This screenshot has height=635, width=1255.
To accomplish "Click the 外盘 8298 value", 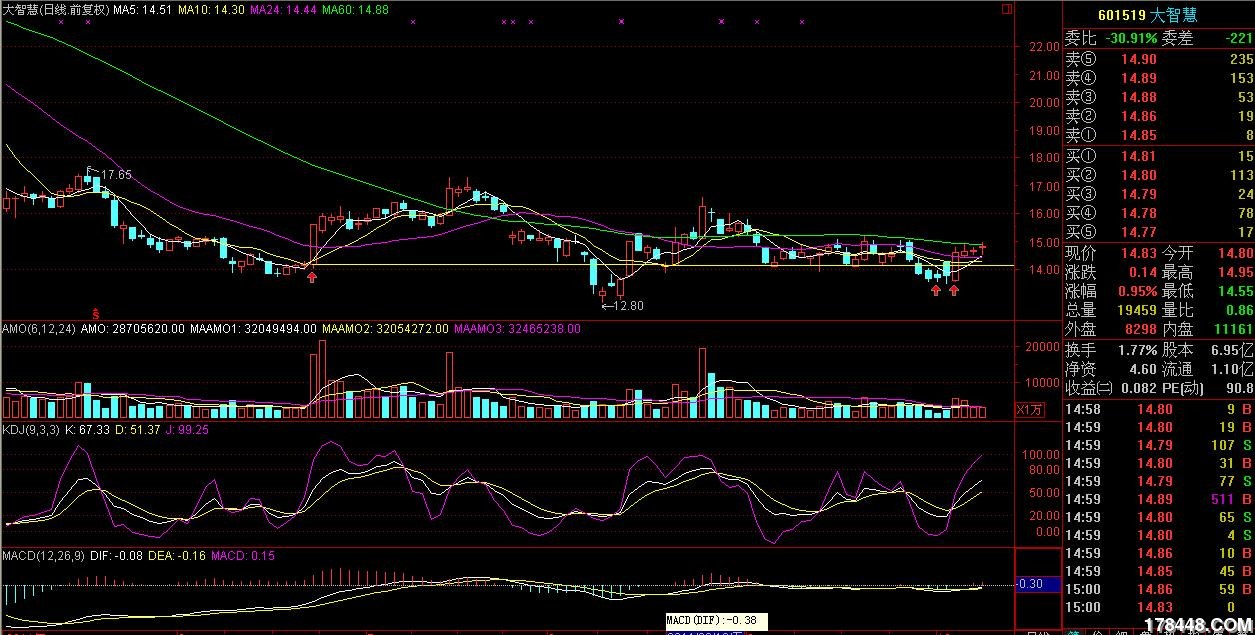I will [1141, 328].
